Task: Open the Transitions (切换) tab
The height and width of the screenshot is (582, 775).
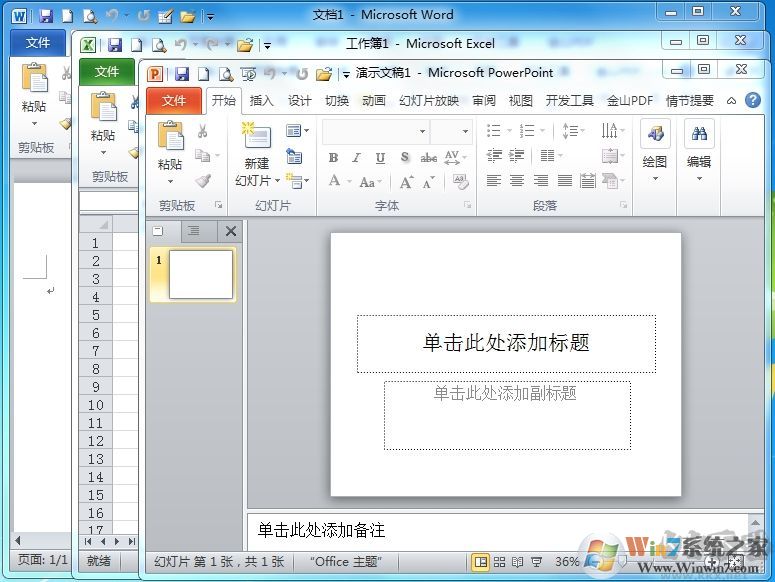Action: pos(337,101)
